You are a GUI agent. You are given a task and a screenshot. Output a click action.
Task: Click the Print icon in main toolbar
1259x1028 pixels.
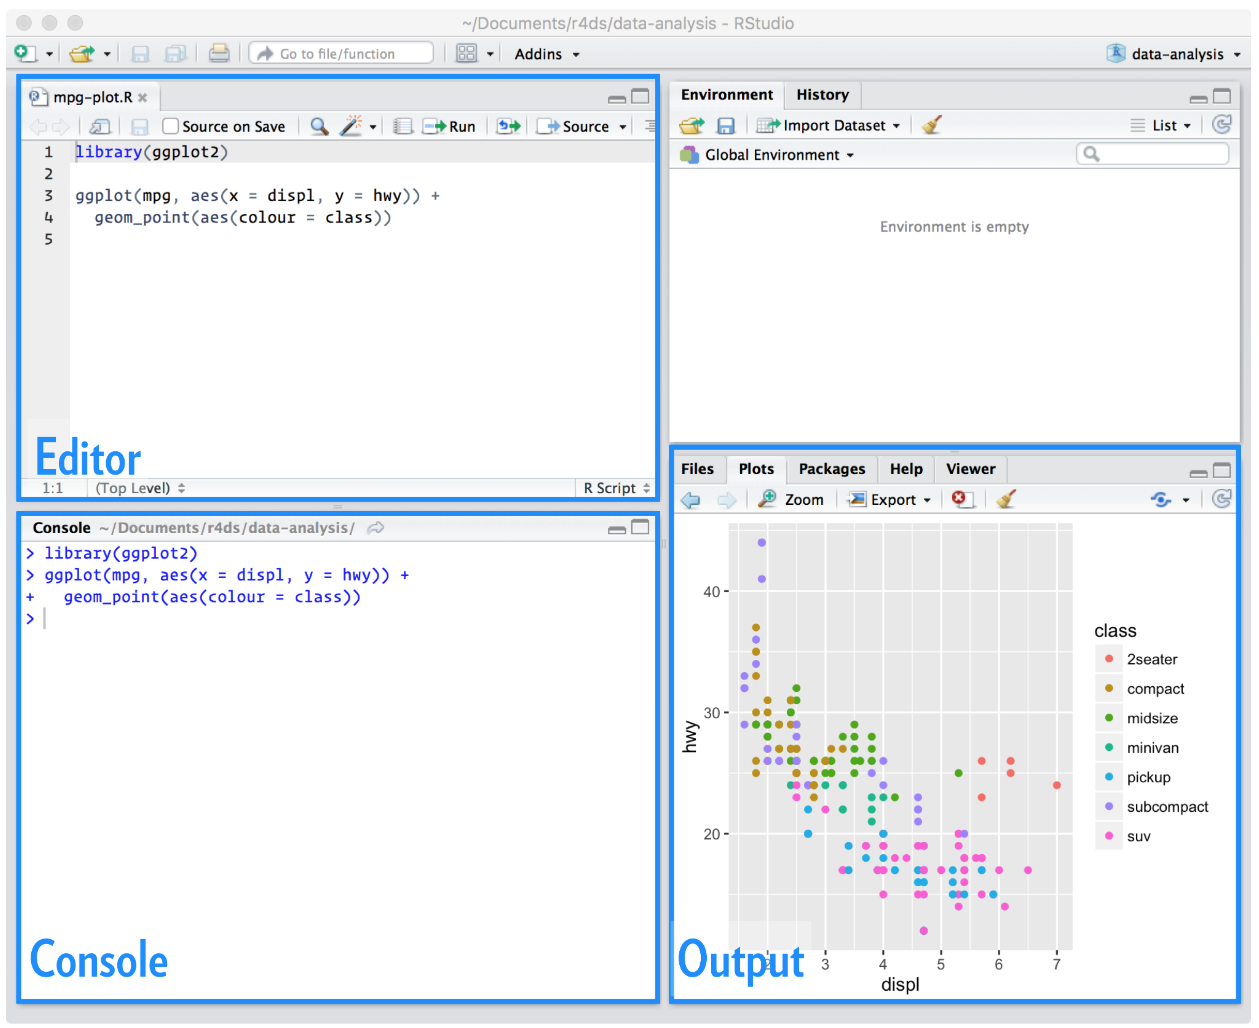click(x=219, y=54)
